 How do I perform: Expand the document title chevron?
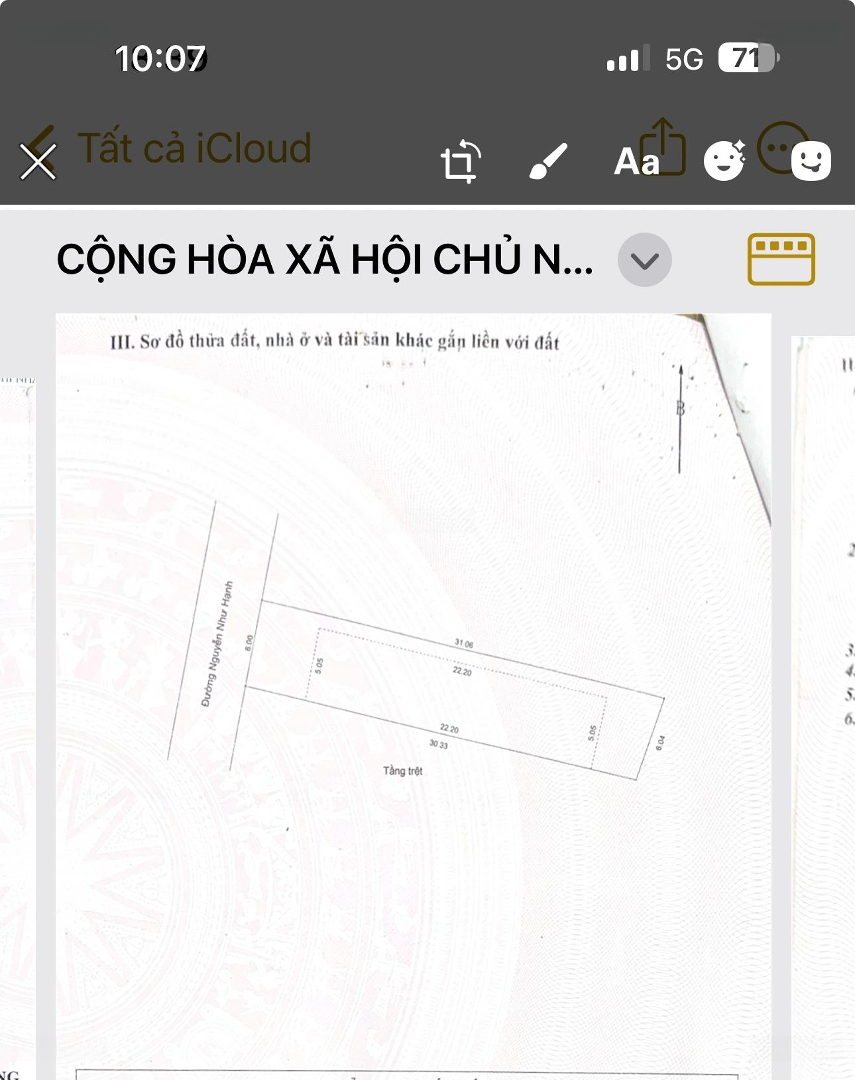pyautogui.click(x=644, y=261)
